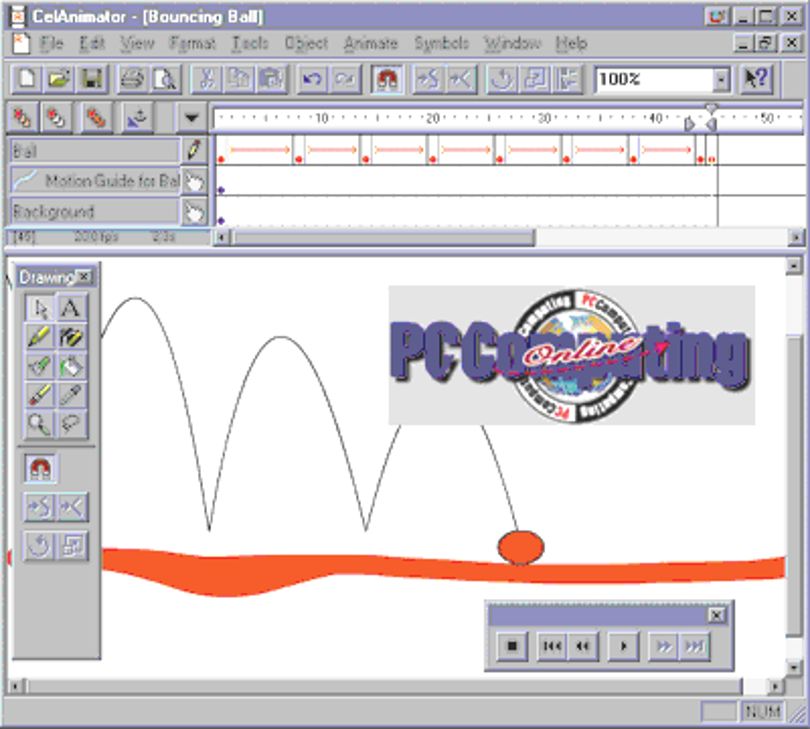The width and height of the screenshot is (810, 729).
Task: Expand the layer options down-arrow button
Action: (191, 118)
